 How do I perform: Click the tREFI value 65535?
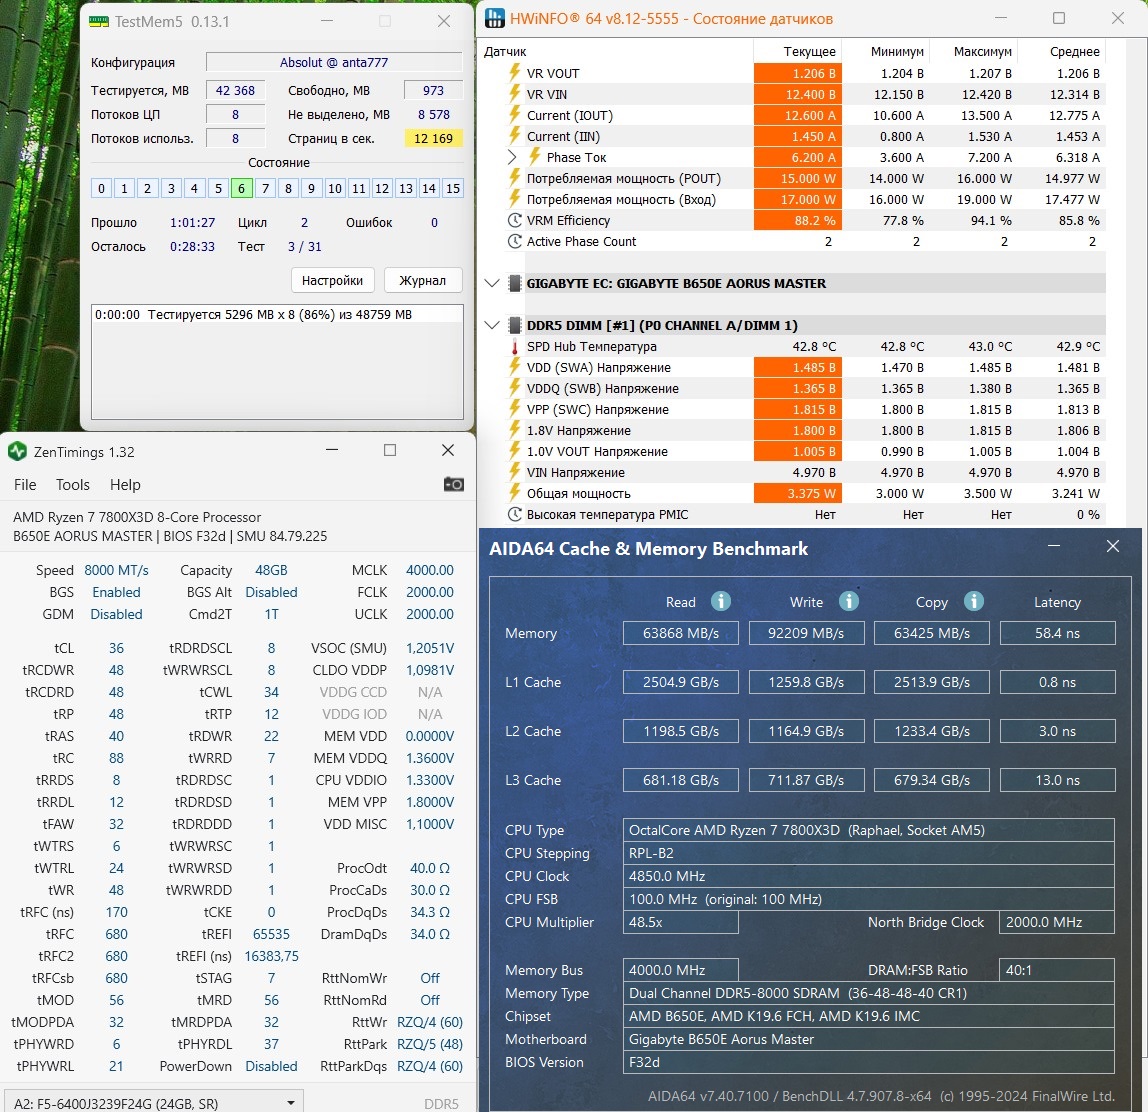pos(272,934)
